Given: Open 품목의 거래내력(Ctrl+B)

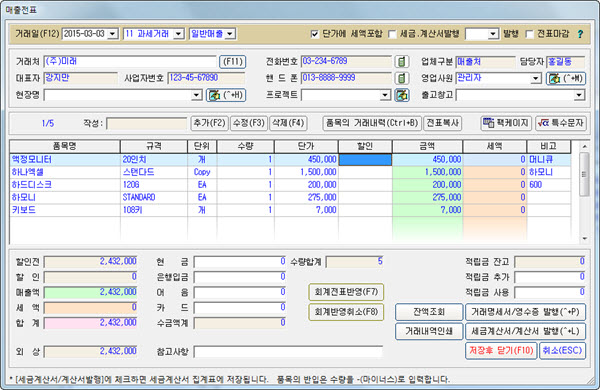Looking at the screenshot, I should [x=372, y=123].
